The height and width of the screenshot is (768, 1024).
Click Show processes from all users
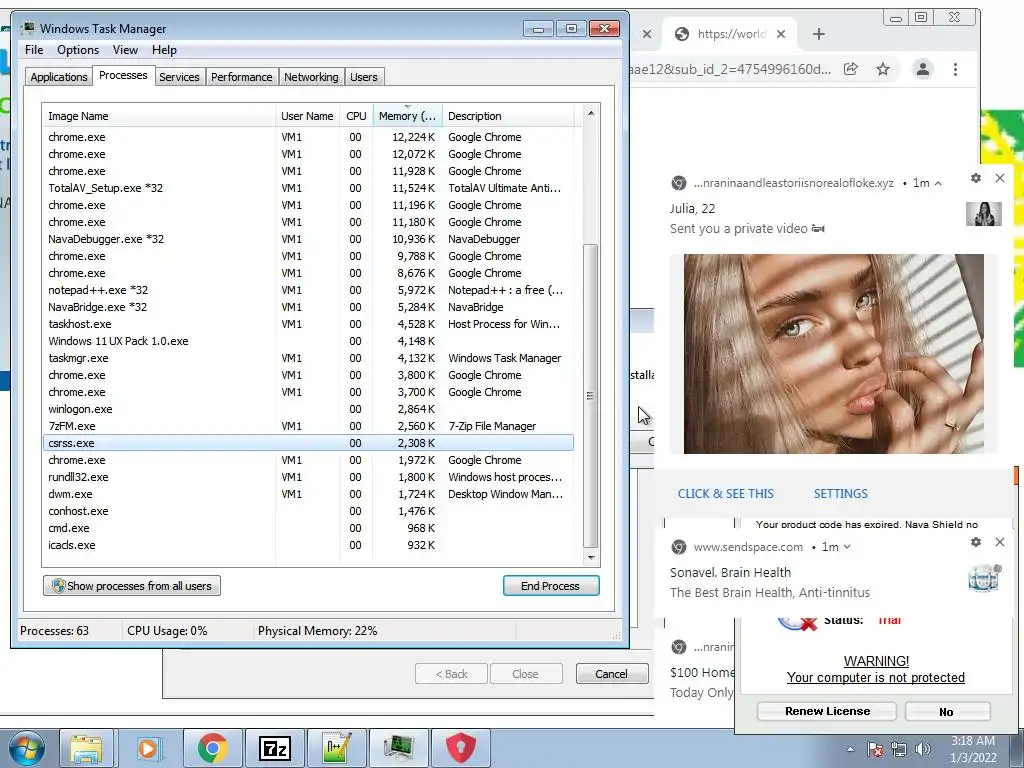[132, 586]
